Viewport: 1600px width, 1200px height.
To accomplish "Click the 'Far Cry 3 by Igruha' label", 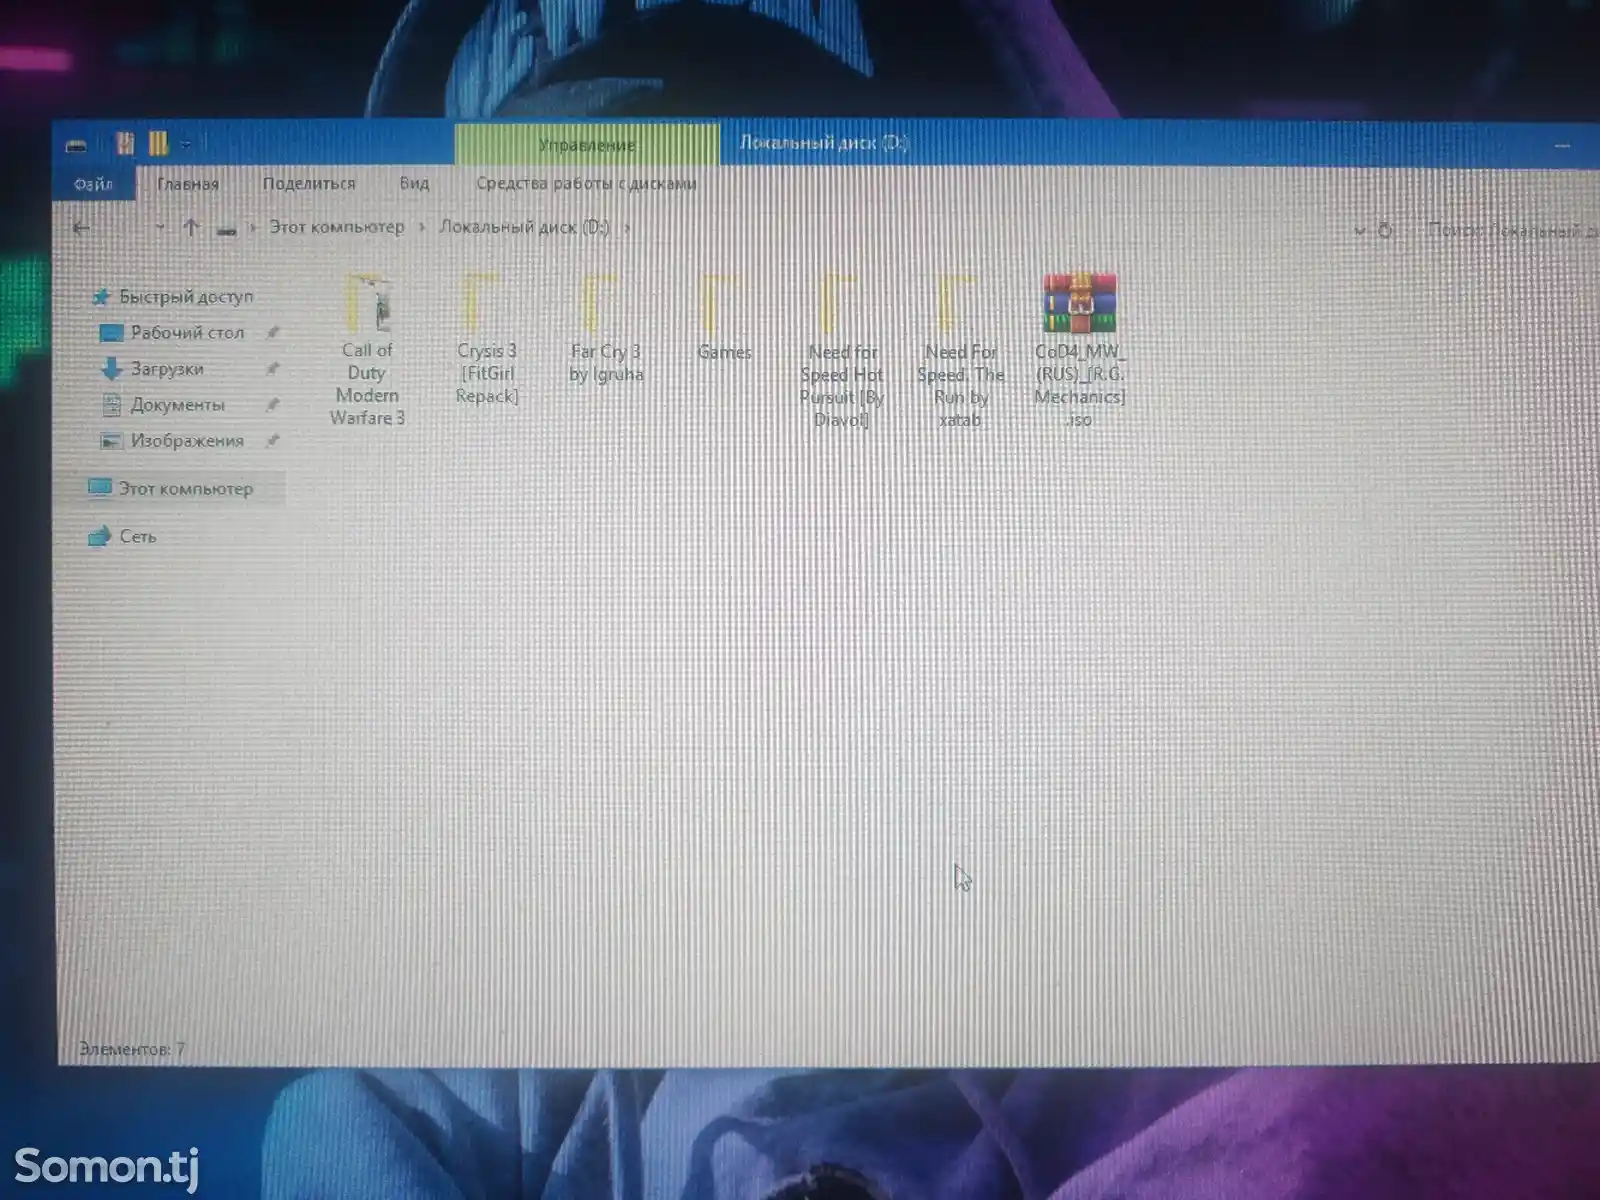I will [606, 363].
